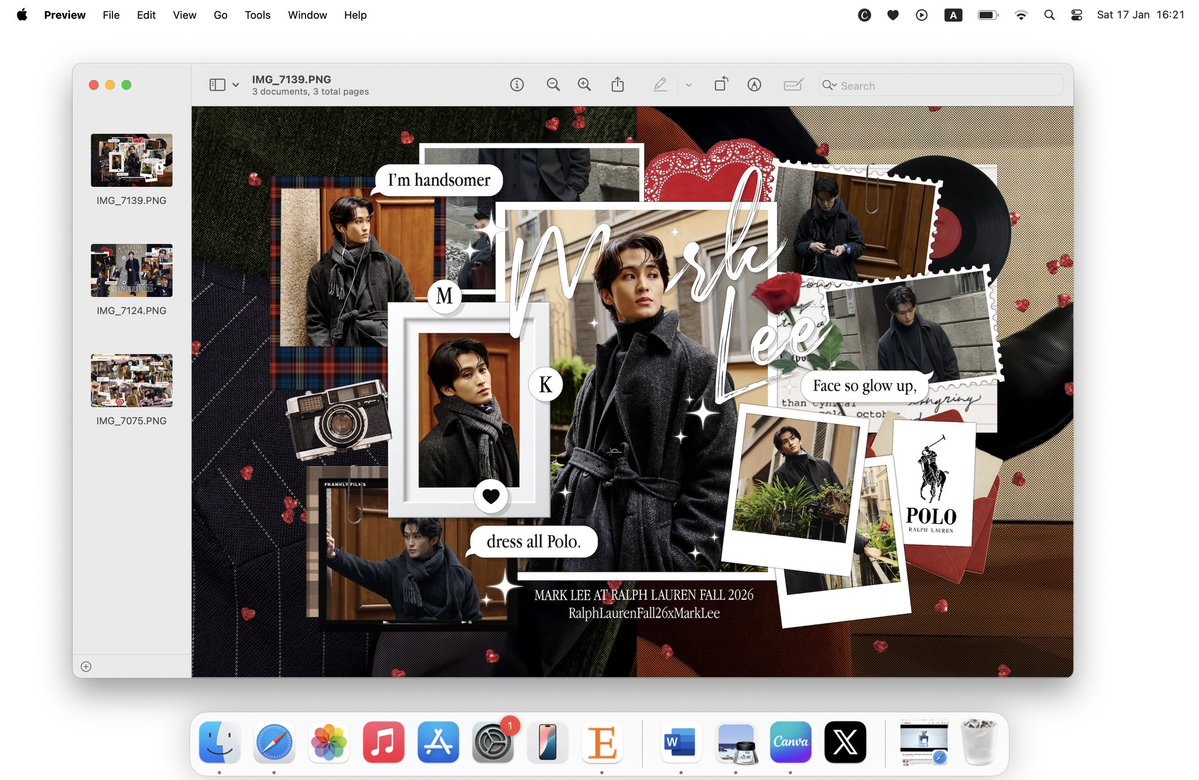The height and width of the screenshot is (780, 1199).
Task: Expand the Highlight options chevron
Action: pos(688,86)
